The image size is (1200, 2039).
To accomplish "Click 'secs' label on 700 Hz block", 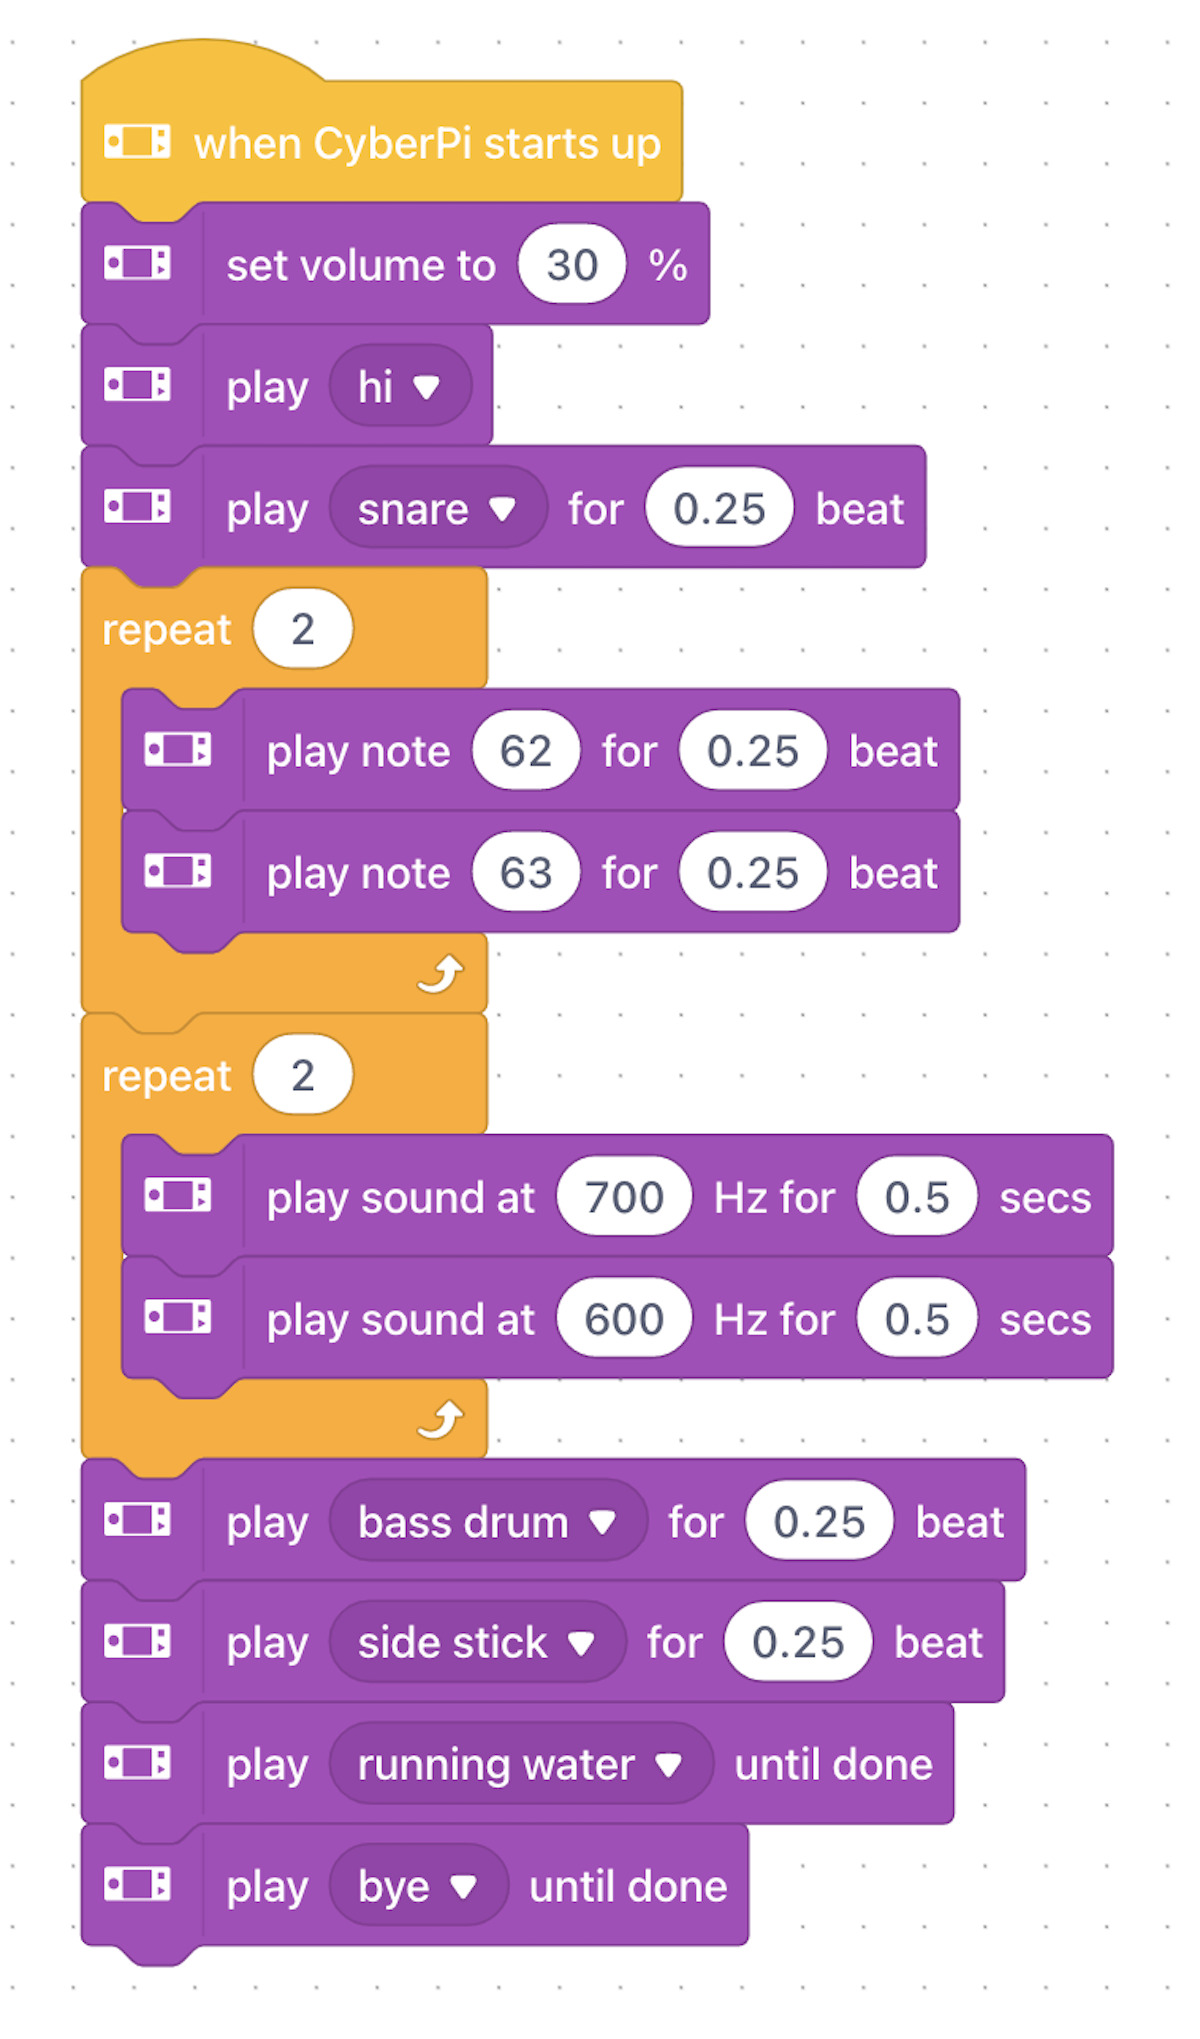I will [x=1045, y=1198].
